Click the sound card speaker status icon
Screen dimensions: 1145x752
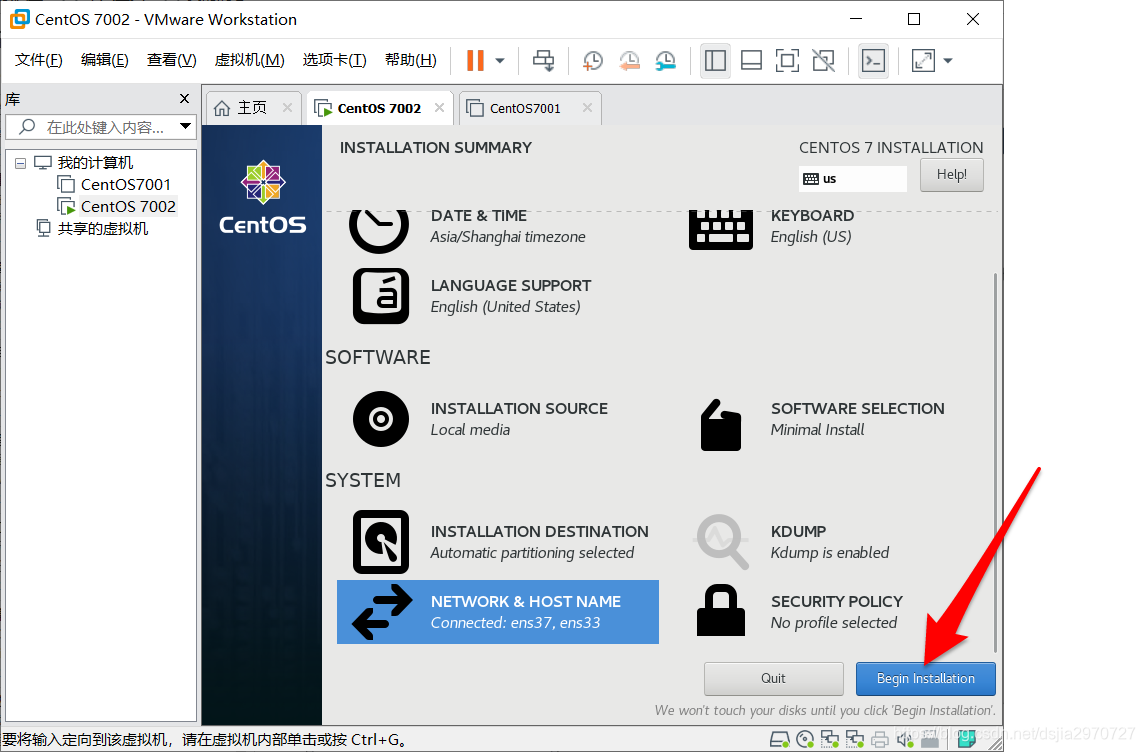905,740
